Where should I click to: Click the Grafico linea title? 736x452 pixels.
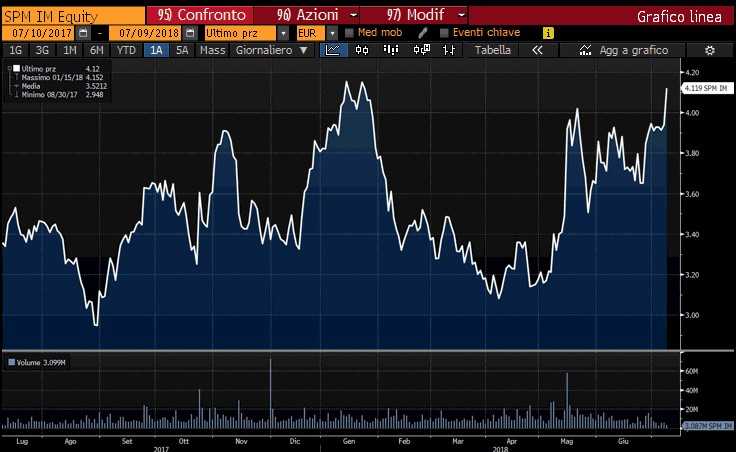(x=679, y=16)
